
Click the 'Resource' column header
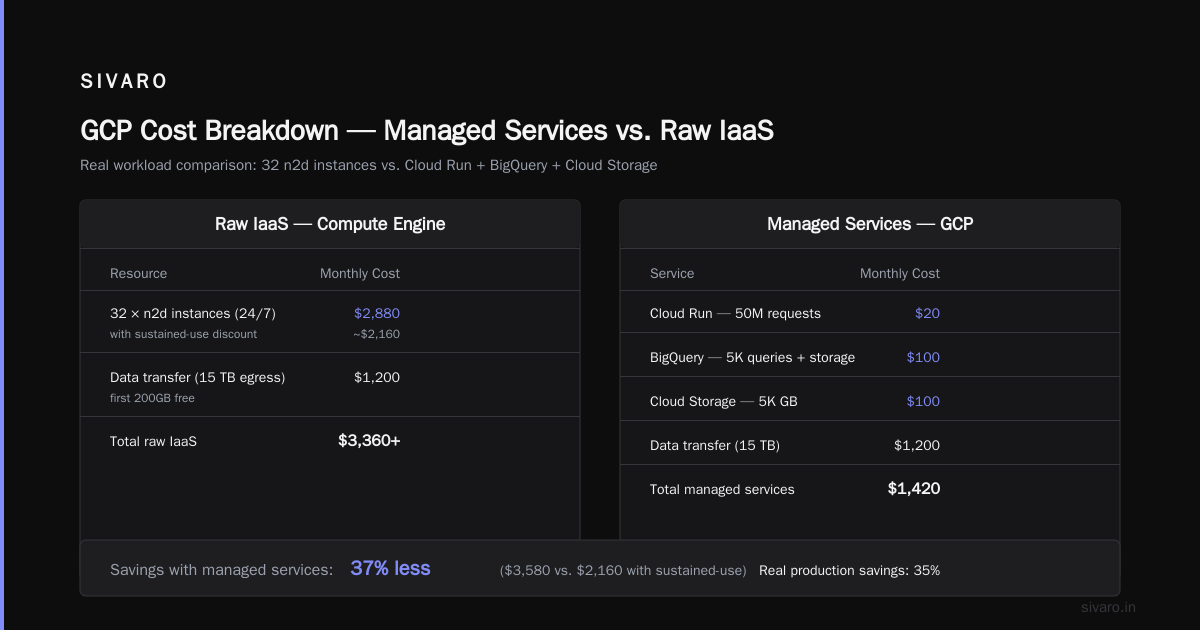[x=138, y=273]
